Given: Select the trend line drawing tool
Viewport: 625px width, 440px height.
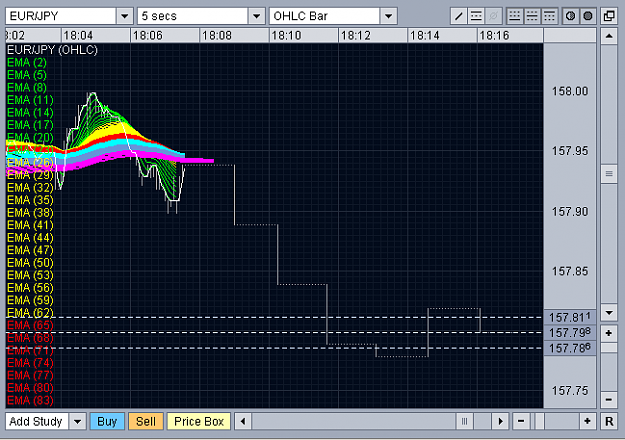Looking at the screenshot, I should [x=458, y=16].
